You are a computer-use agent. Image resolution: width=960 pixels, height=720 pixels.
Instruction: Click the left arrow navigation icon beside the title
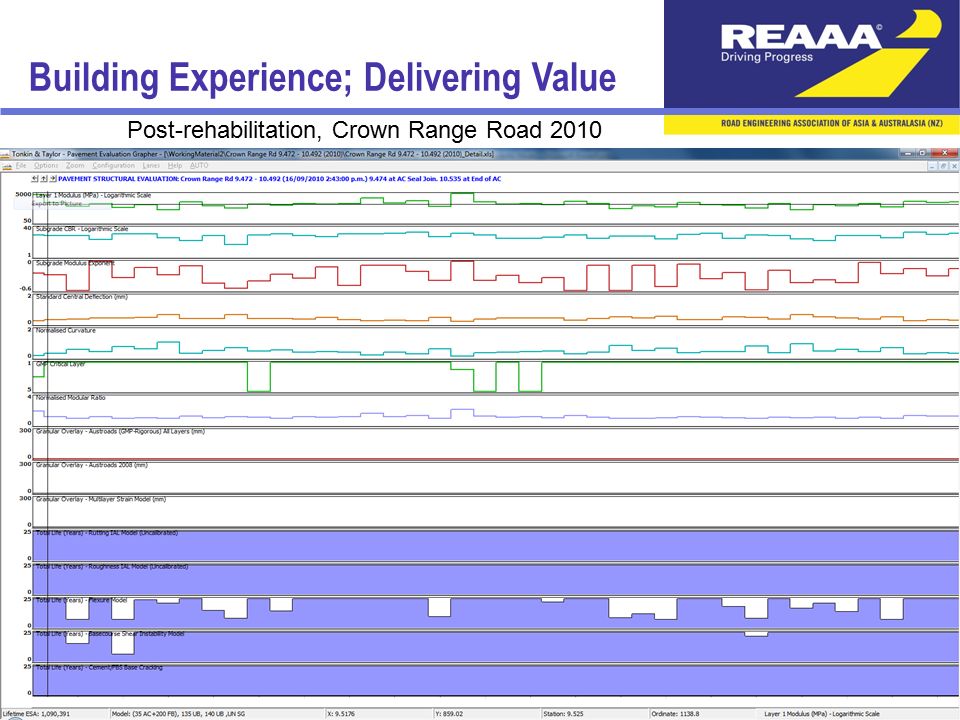pos(36,179)
